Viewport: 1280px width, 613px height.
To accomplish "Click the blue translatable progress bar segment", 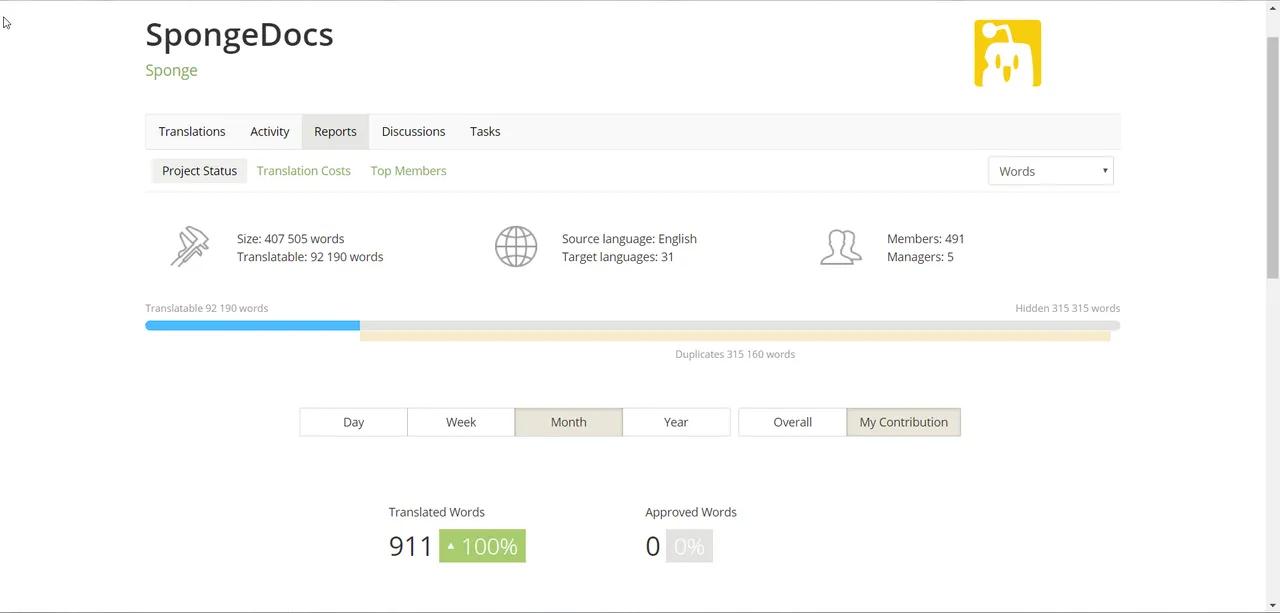I will (252, 326).
